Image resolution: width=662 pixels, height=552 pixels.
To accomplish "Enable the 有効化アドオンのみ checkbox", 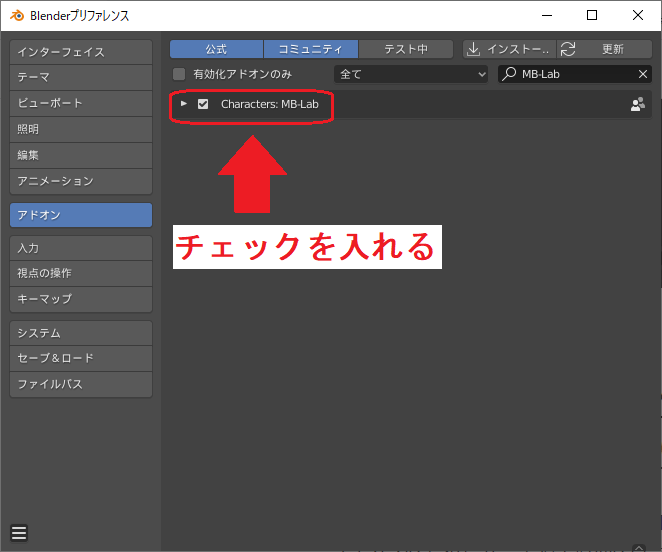I will [179, 74].
